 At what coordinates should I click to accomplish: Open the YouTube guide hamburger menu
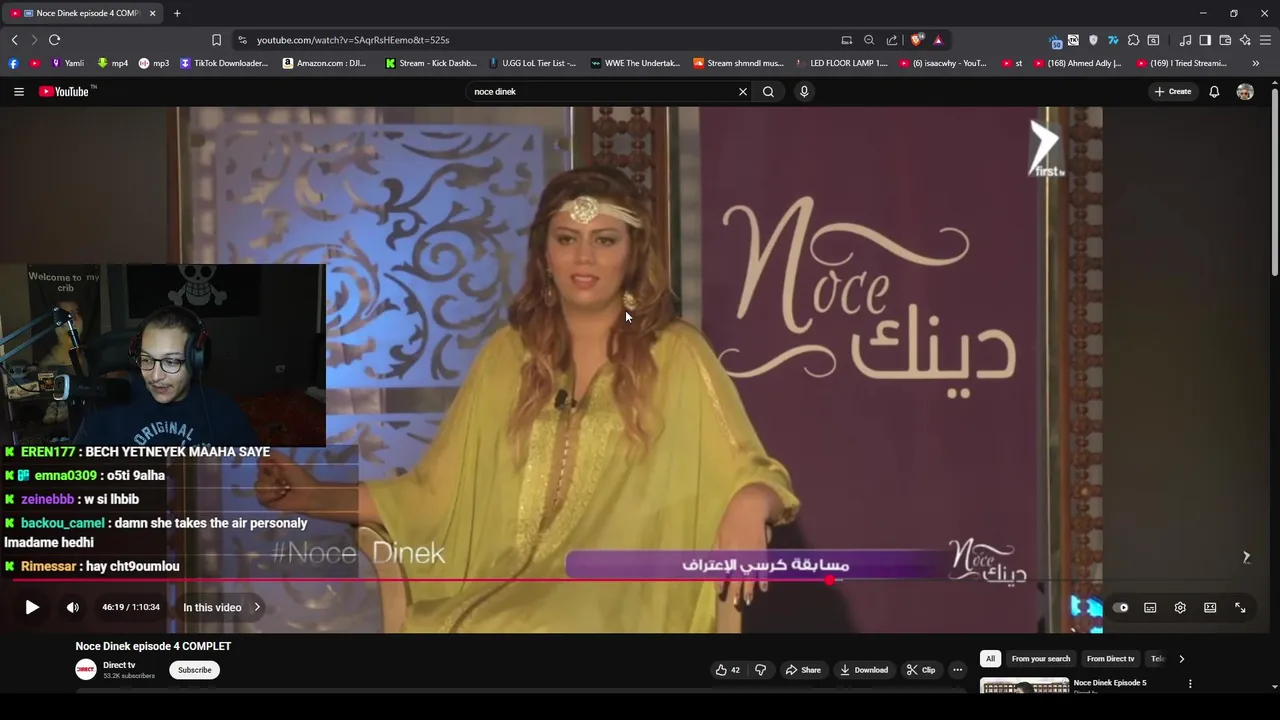19,91
